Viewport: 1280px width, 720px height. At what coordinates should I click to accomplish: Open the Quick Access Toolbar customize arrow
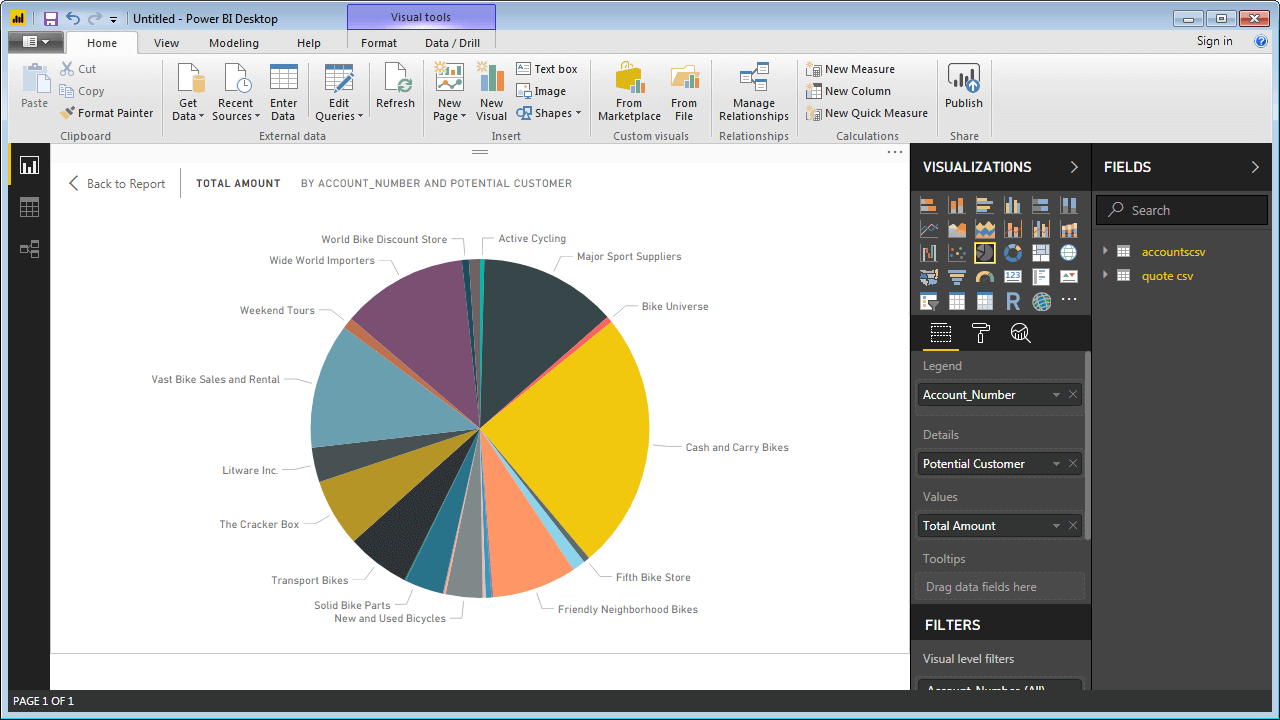point(113,19)
